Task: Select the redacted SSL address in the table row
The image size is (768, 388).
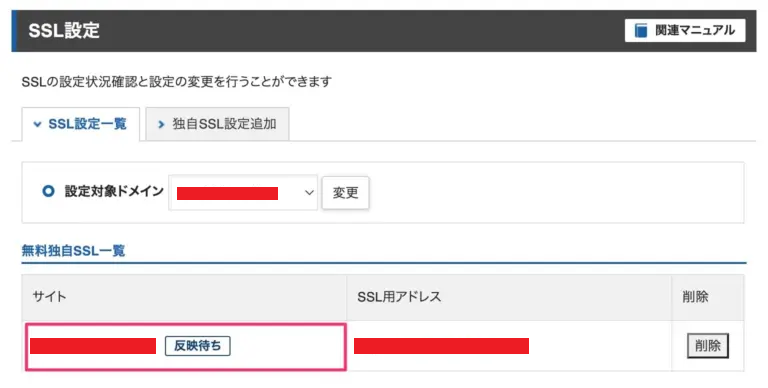Action: pyautogui.click(x=441, y=346)
